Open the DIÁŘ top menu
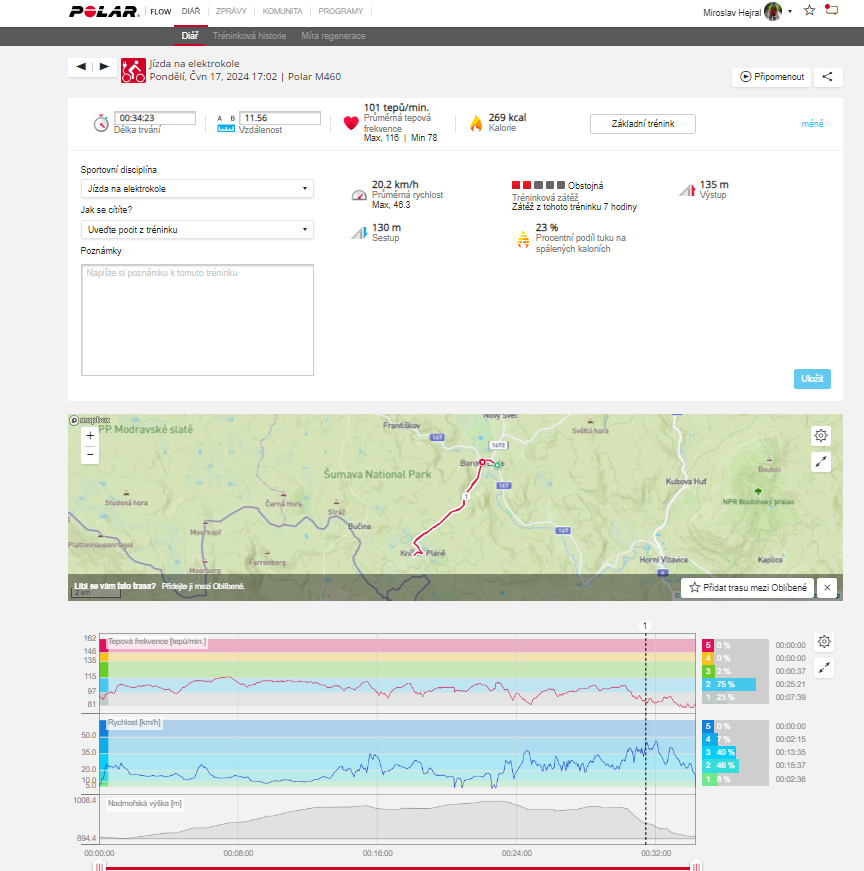Viewport: 864px width, 871px height. (x=191, y=11)
